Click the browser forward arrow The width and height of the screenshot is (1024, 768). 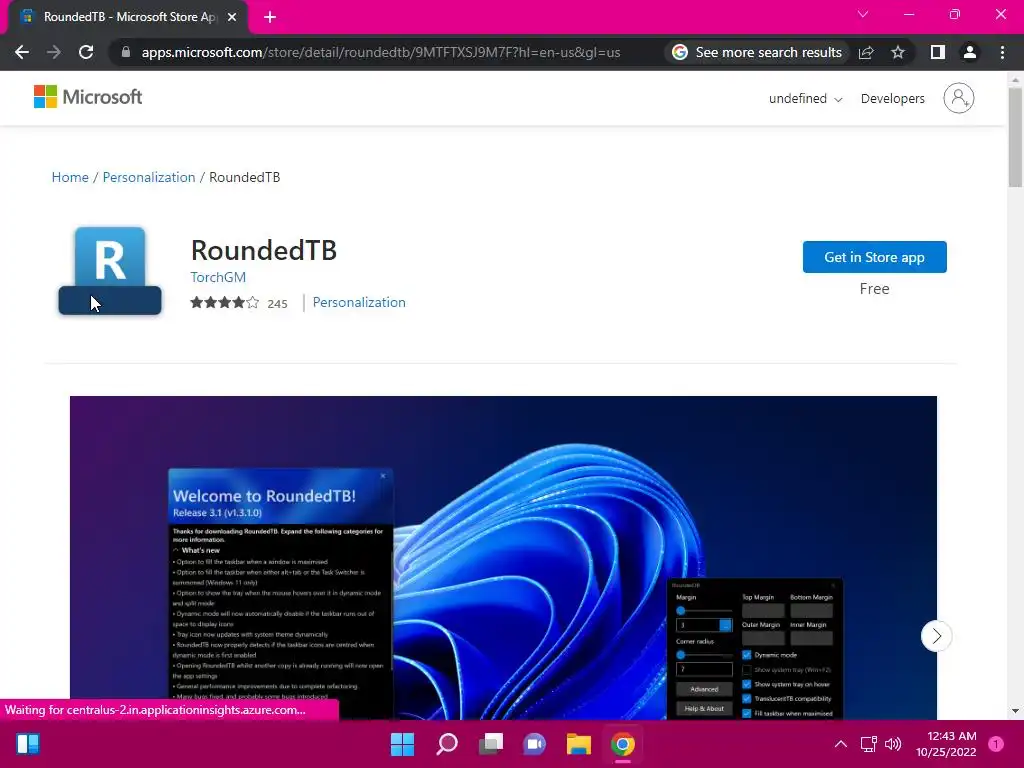coord(54,52)
